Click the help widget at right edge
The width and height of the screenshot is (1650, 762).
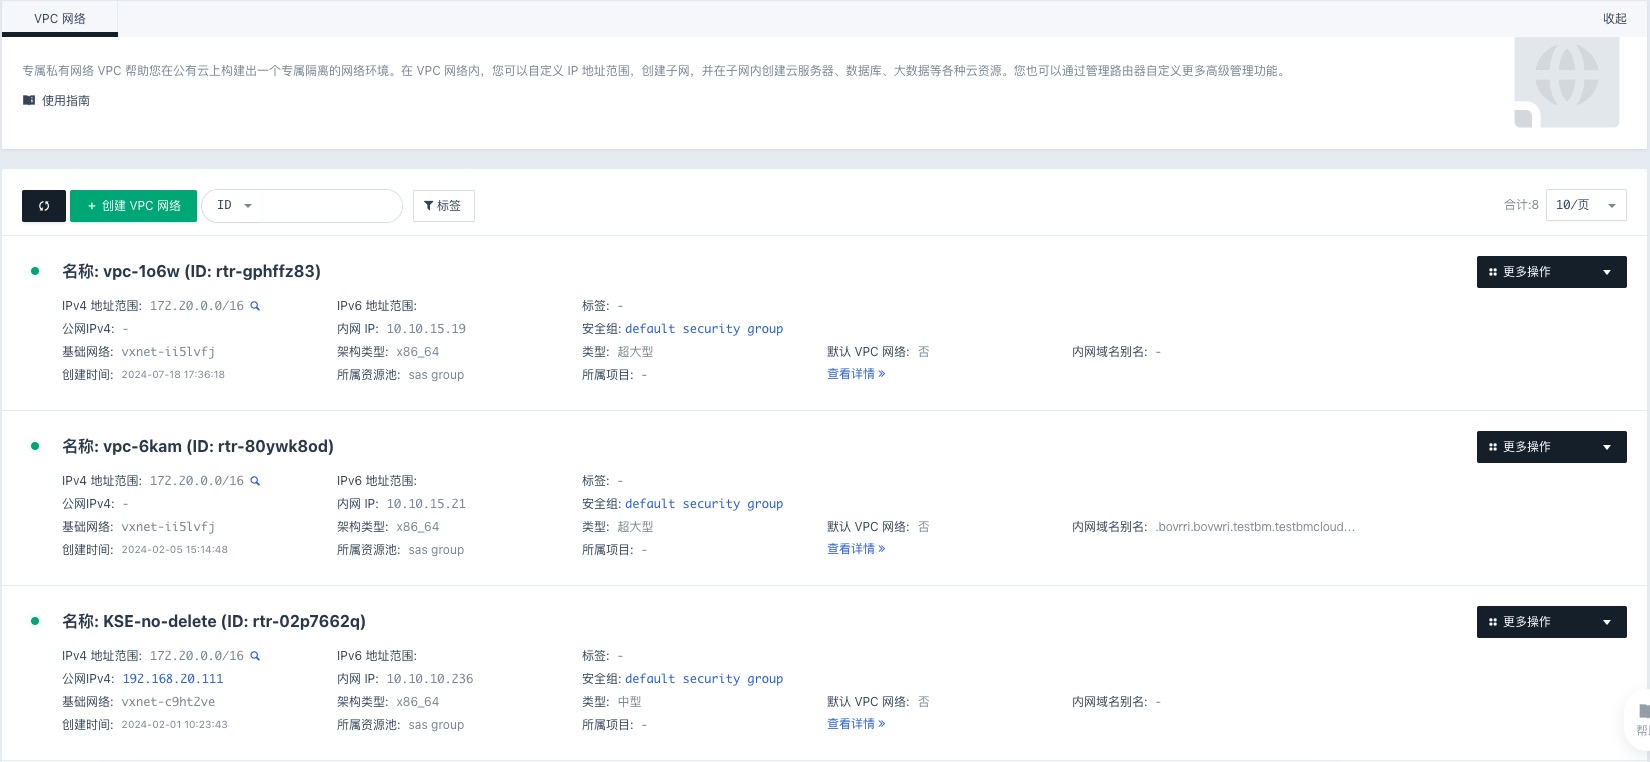click(1641, 718)
